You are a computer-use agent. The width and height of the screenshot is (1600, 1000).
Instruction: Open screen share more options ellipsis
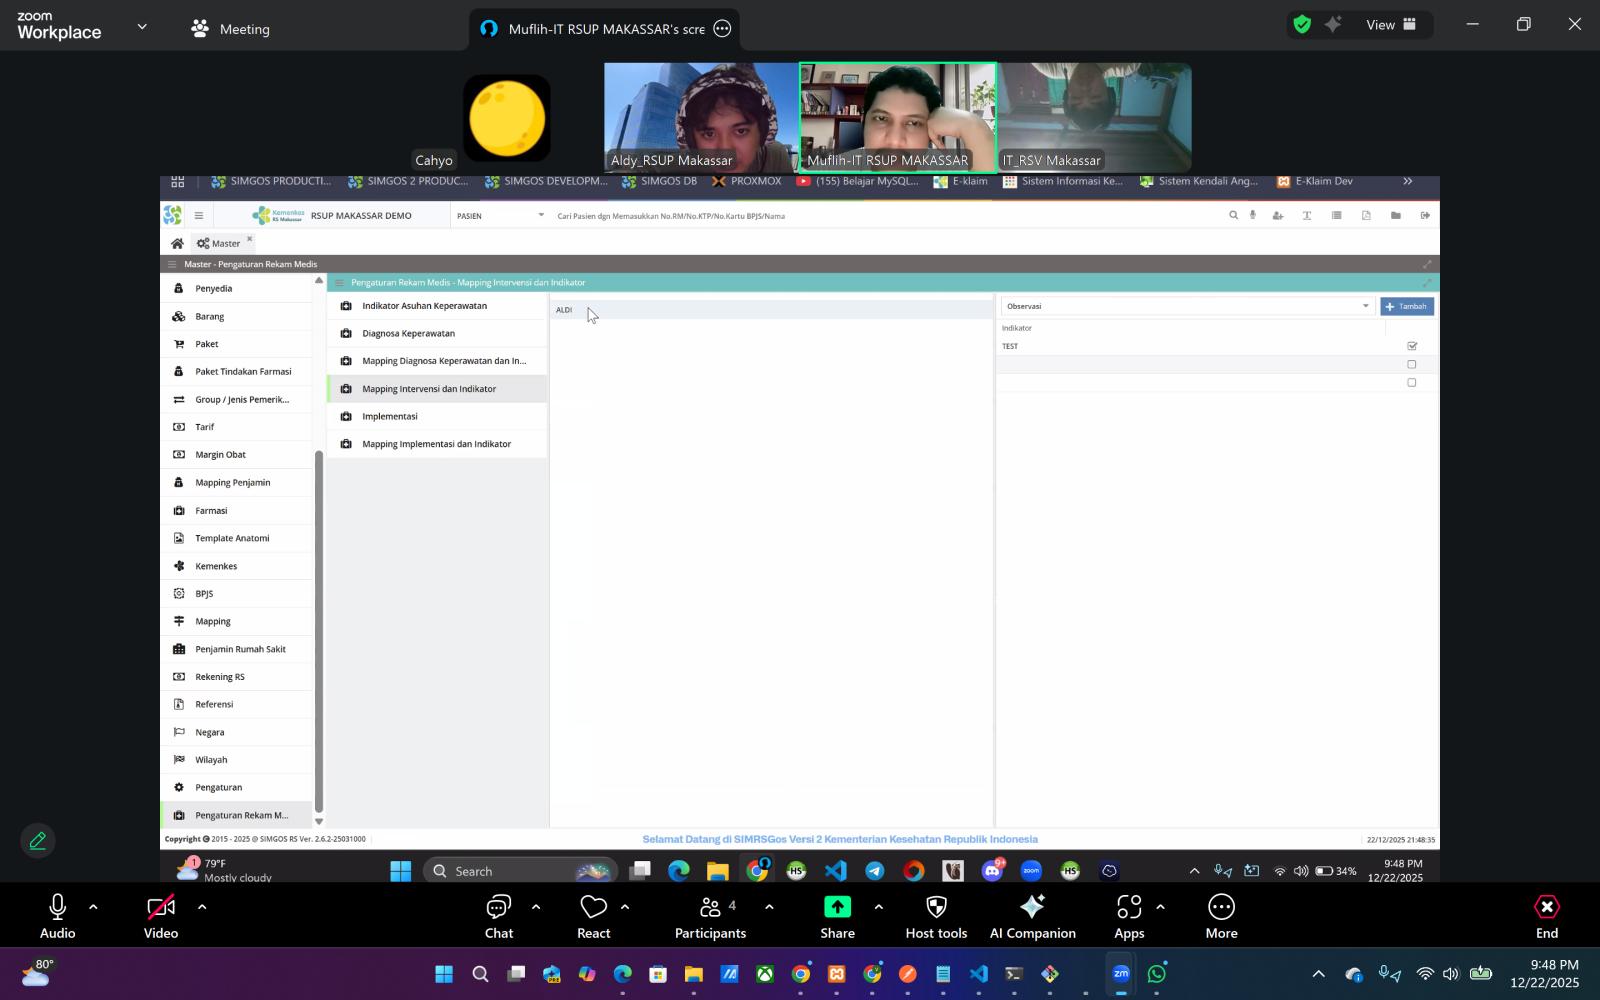(722, 29)
